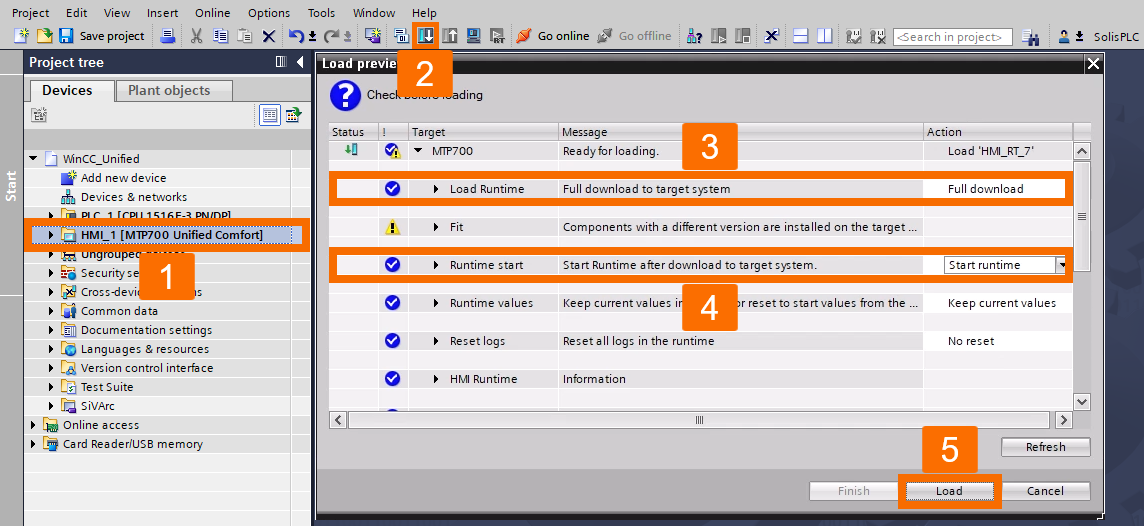Close the Load preview dialog

pyautogui.click(x=1093, y=63)
